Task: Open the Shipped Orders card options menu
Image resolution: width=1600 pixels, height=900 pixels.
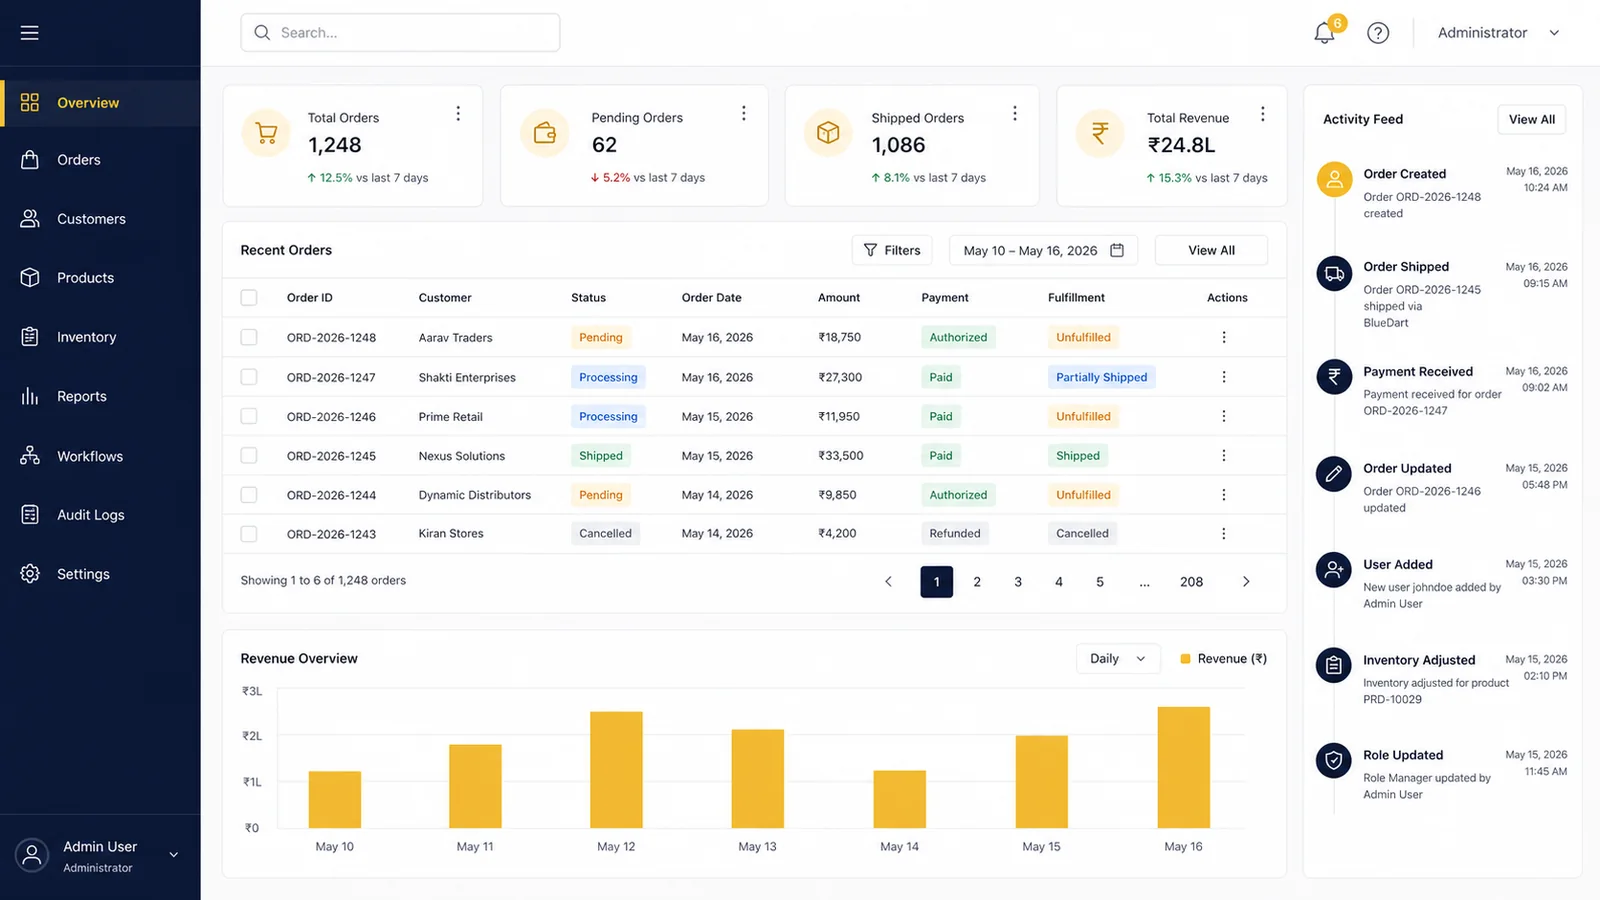Action: [x=1014, y=114]
